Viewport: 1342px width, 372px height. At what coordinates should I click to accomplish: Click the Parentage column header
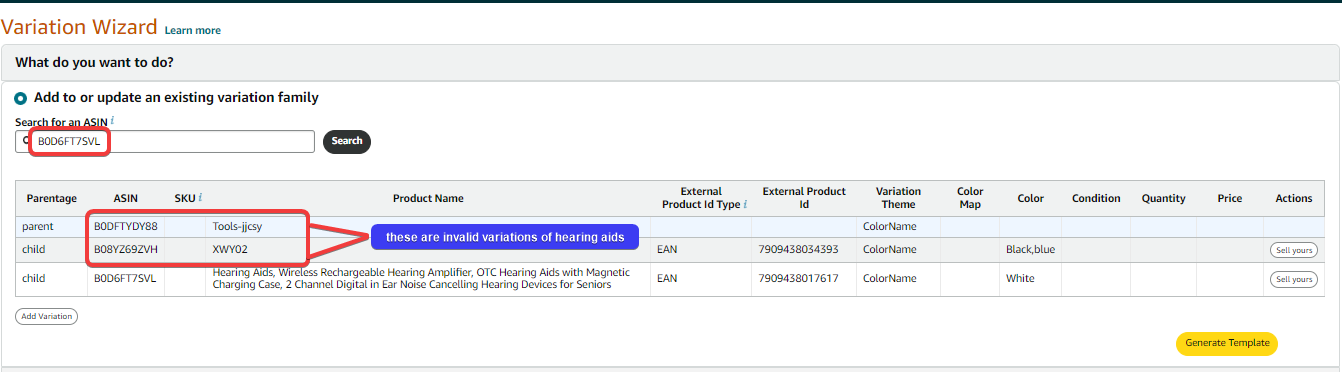click(x=52, y=198)
